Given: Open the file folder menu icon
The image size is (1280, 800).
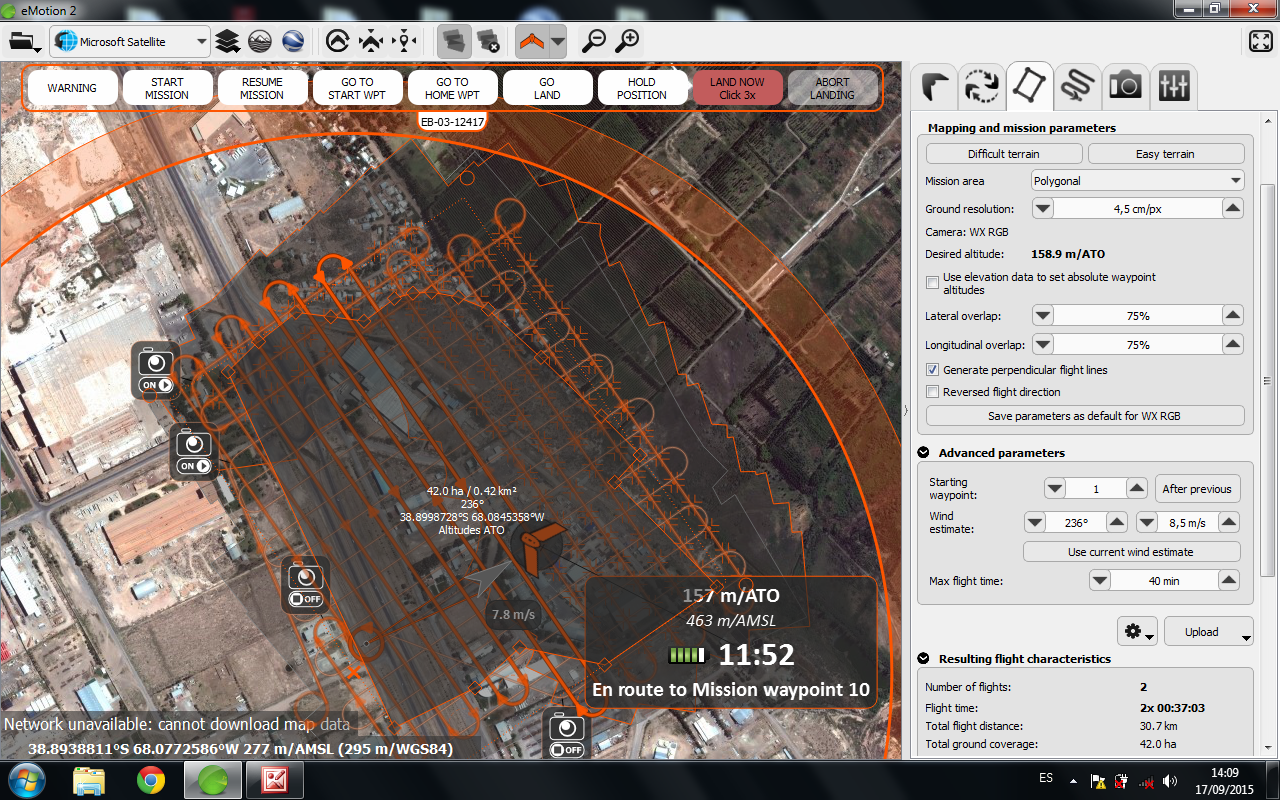Looking at the screenshot, I should pos(24,42).
